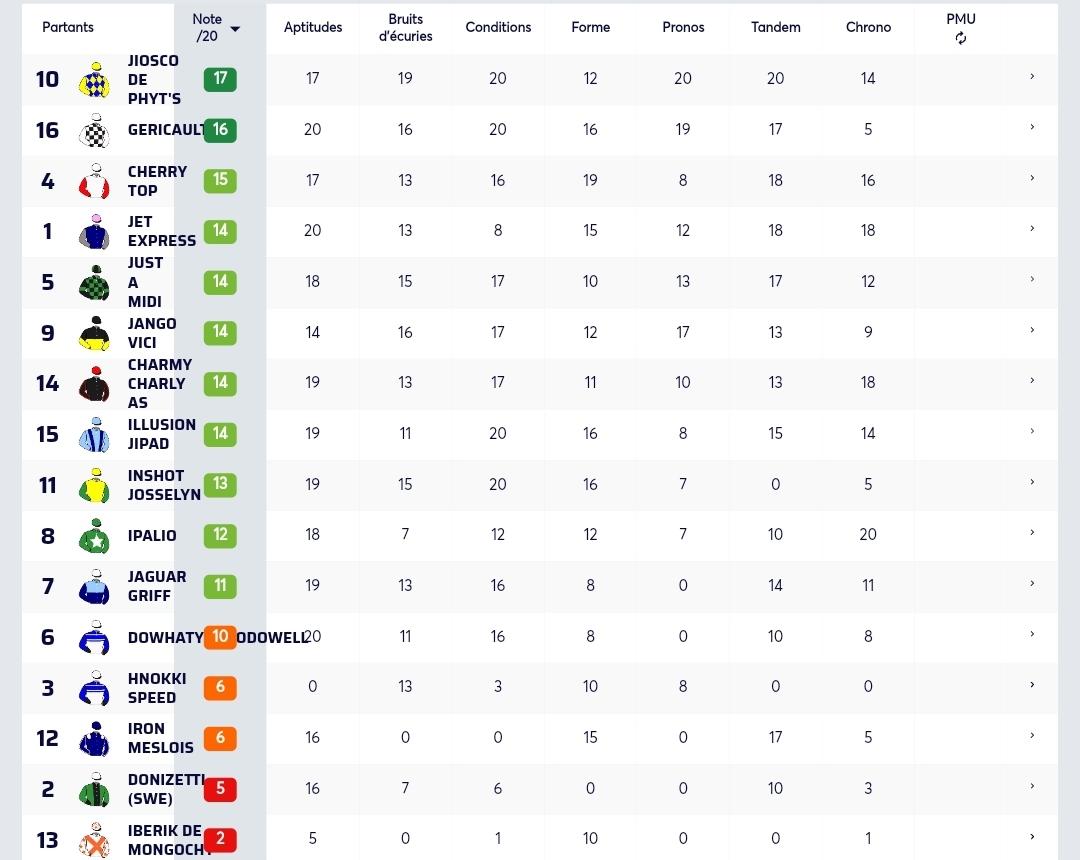Open the Just A Midi horse name

[x=145, y=282]
